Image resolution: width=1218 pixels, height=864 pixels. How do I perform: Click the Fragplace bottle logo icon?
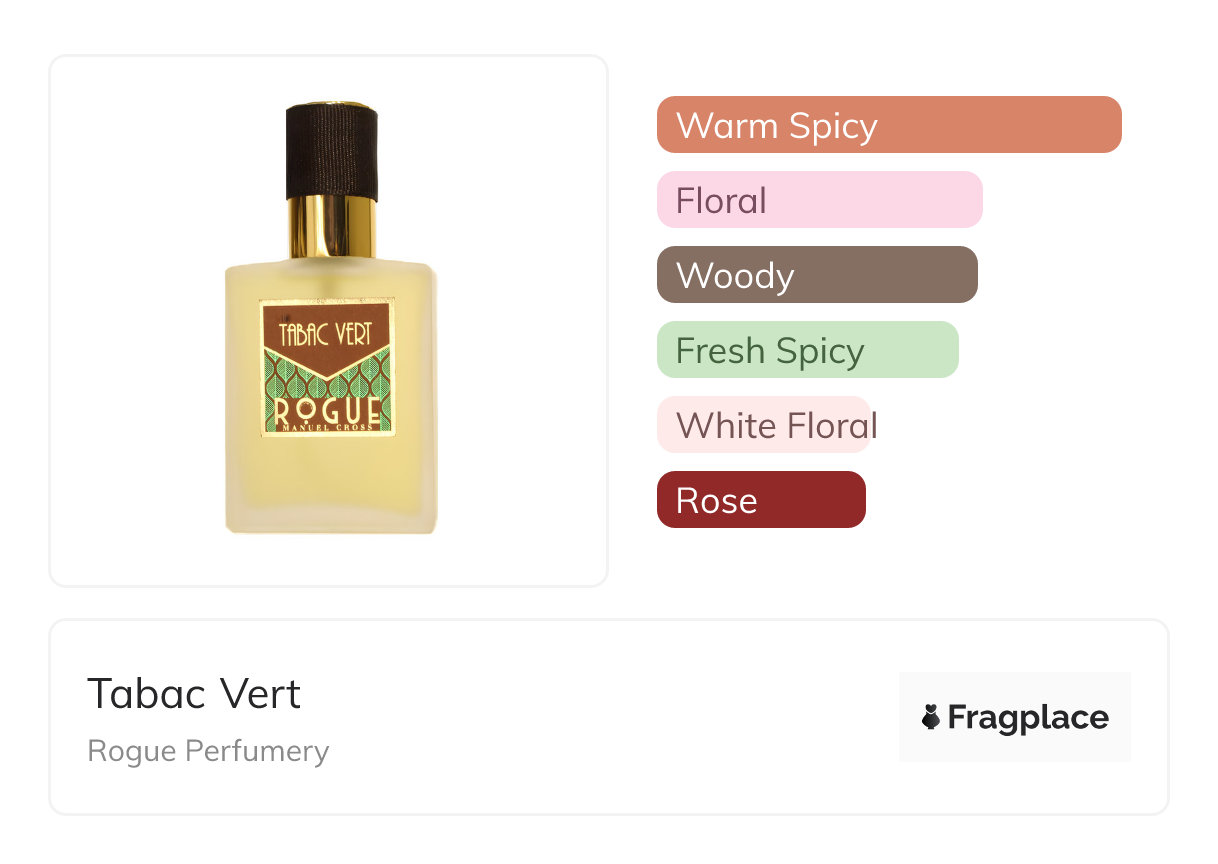coord(931,717)
